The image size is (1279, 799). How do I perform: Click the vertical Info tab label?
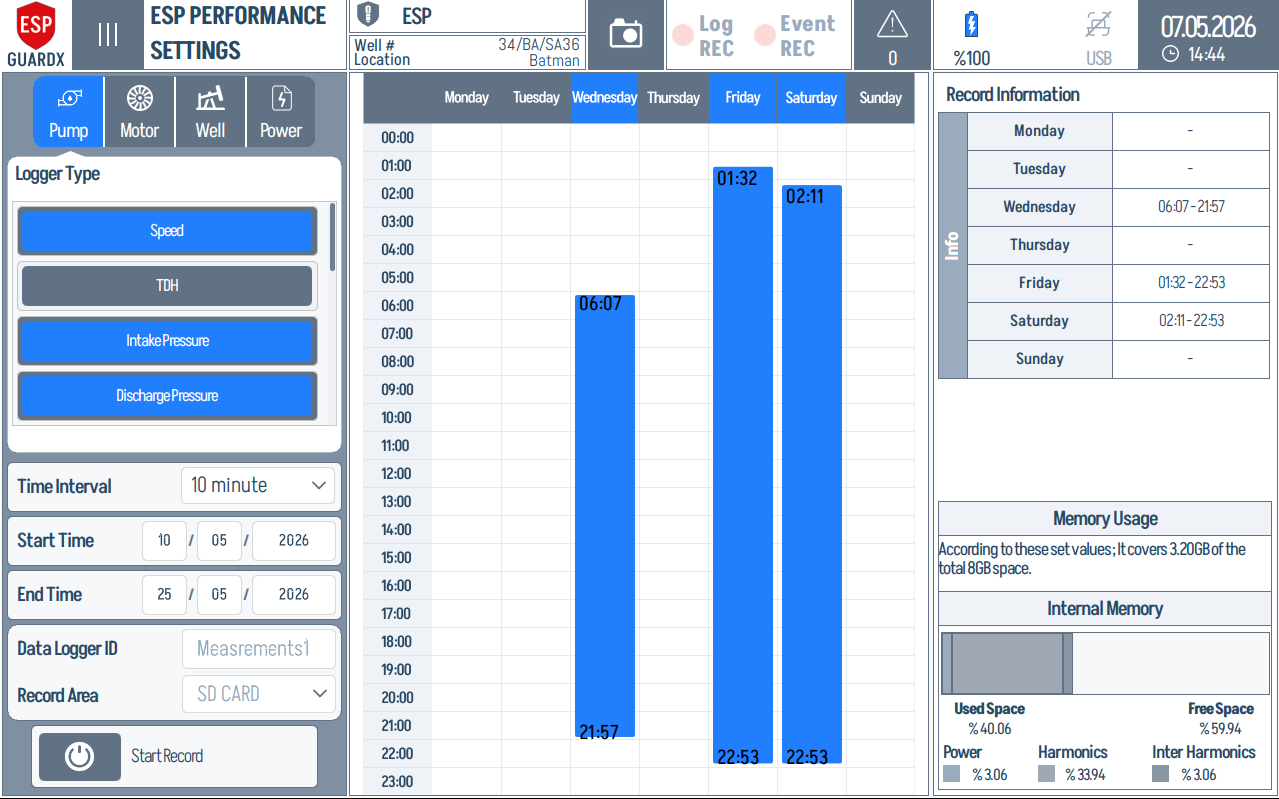[953, 246]
